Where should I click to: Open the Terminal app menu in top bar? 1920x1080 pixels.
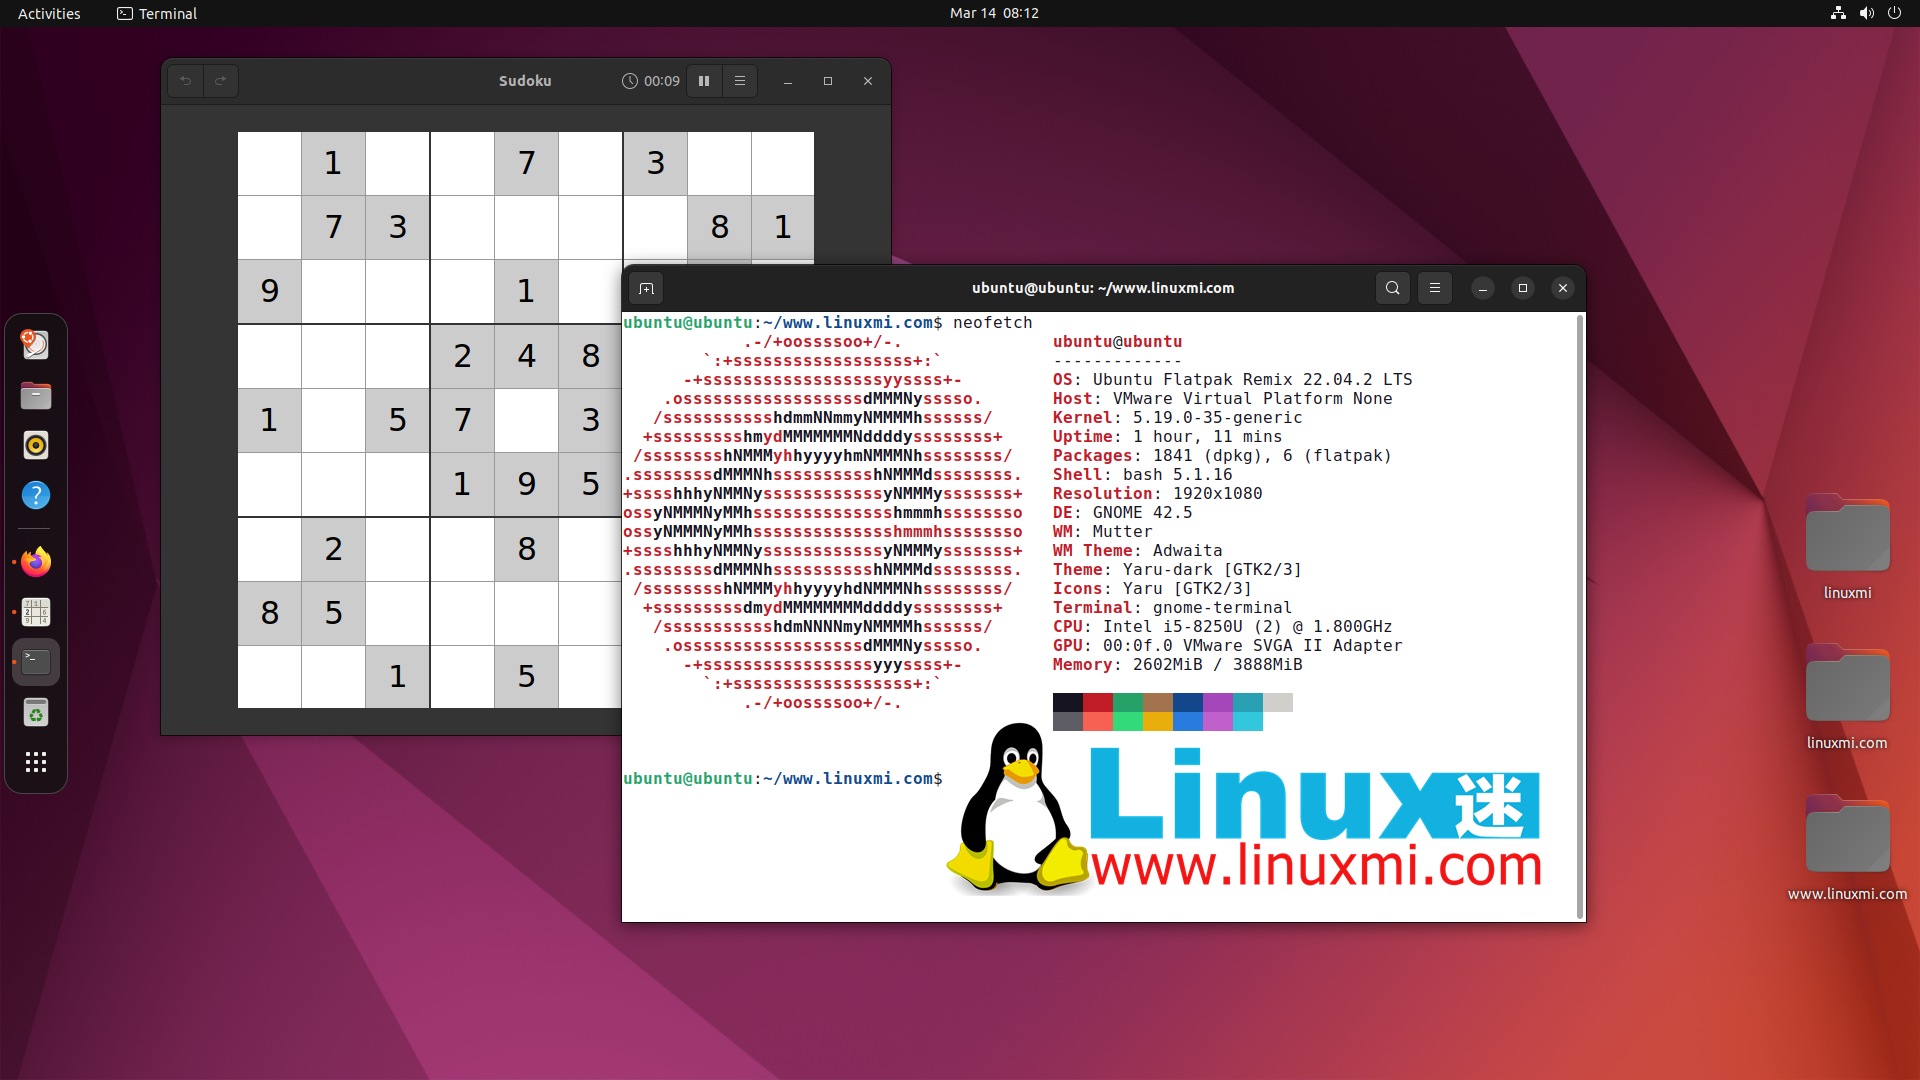[157, 13]
